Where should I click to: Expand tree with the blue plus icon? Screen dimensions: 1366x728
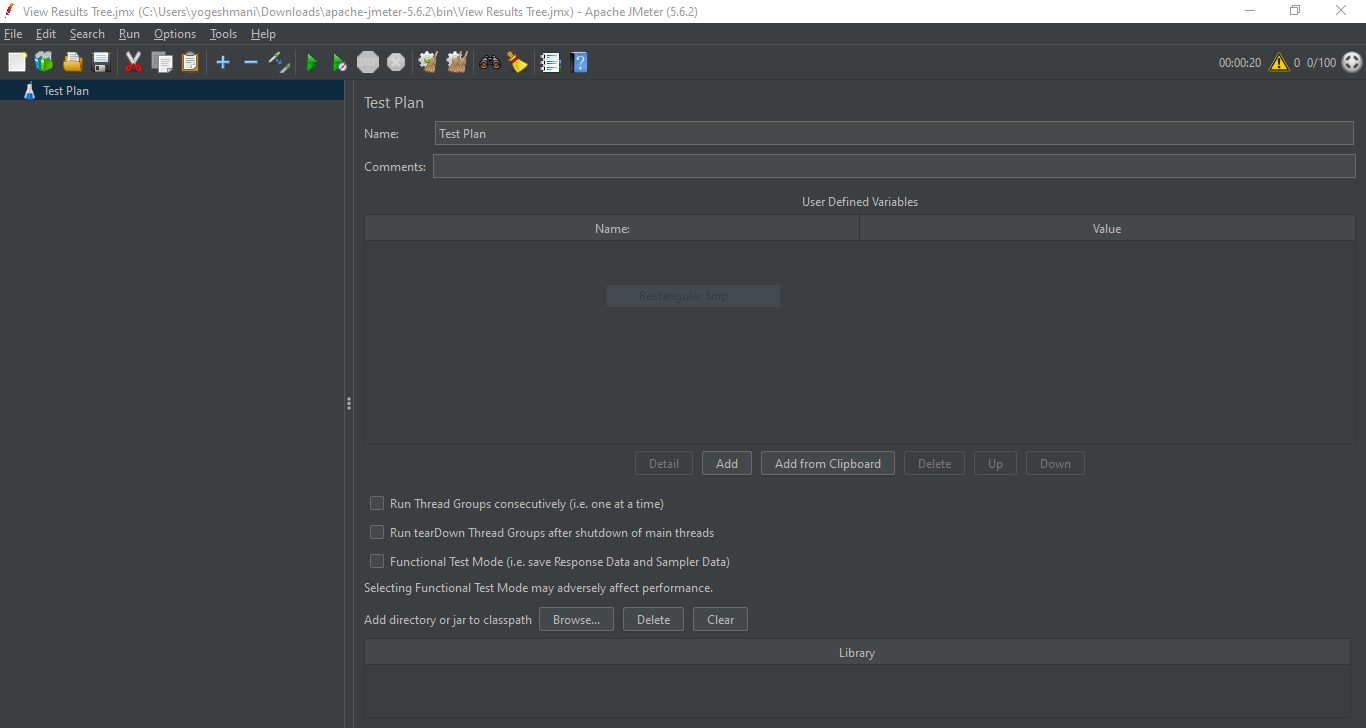(223, 63)
